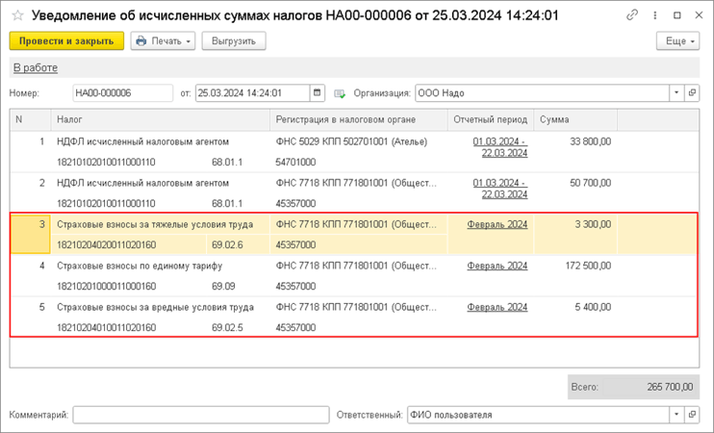Copy link to this document

click(632, 16)
